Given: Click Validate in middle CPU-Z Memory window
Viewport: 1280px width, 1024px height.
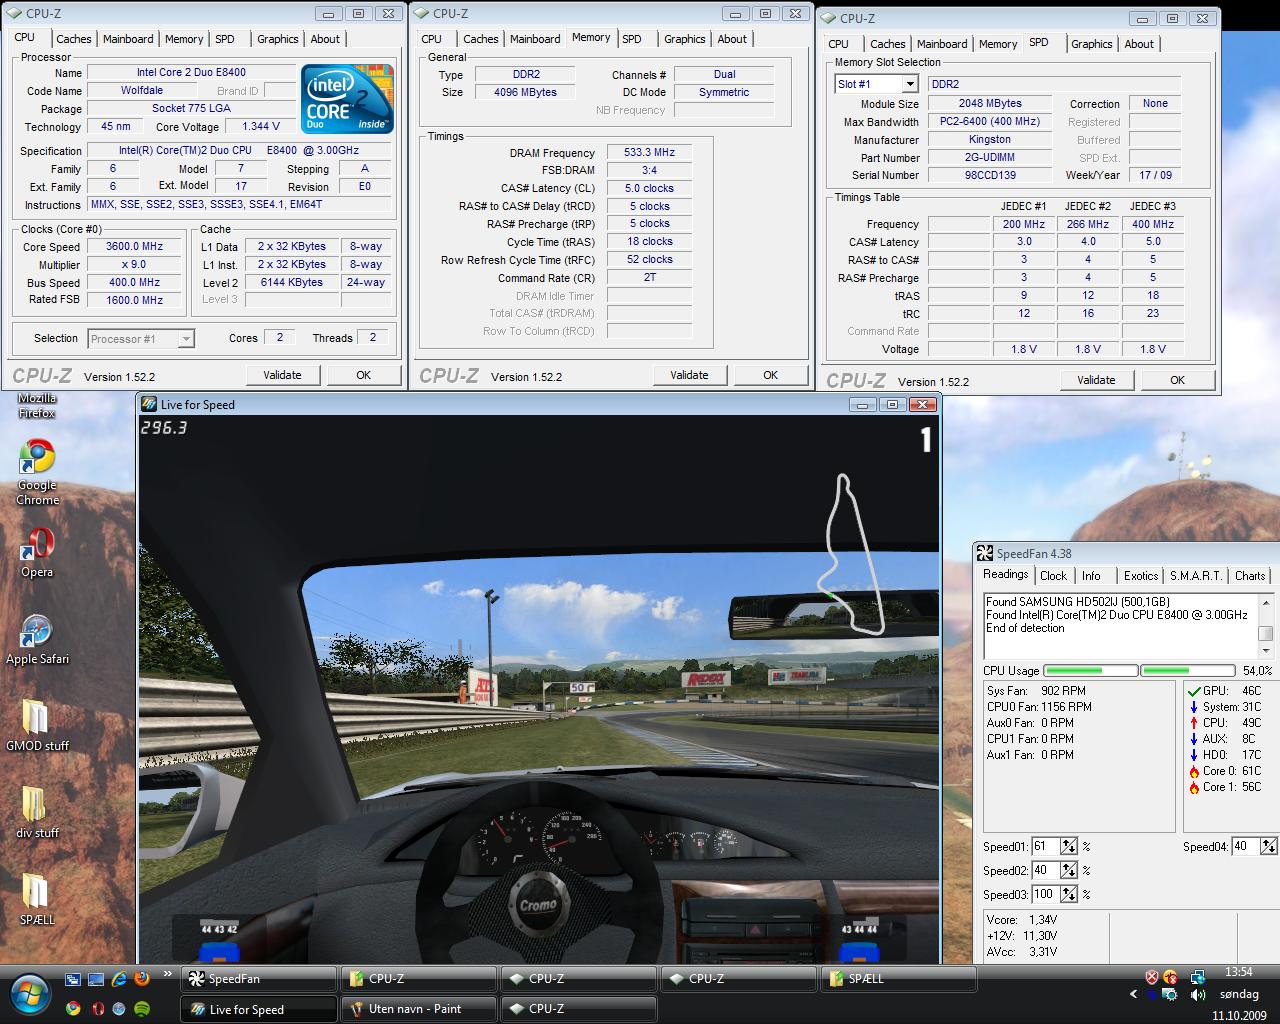Looking at the screenshot, I should point(689,375).
